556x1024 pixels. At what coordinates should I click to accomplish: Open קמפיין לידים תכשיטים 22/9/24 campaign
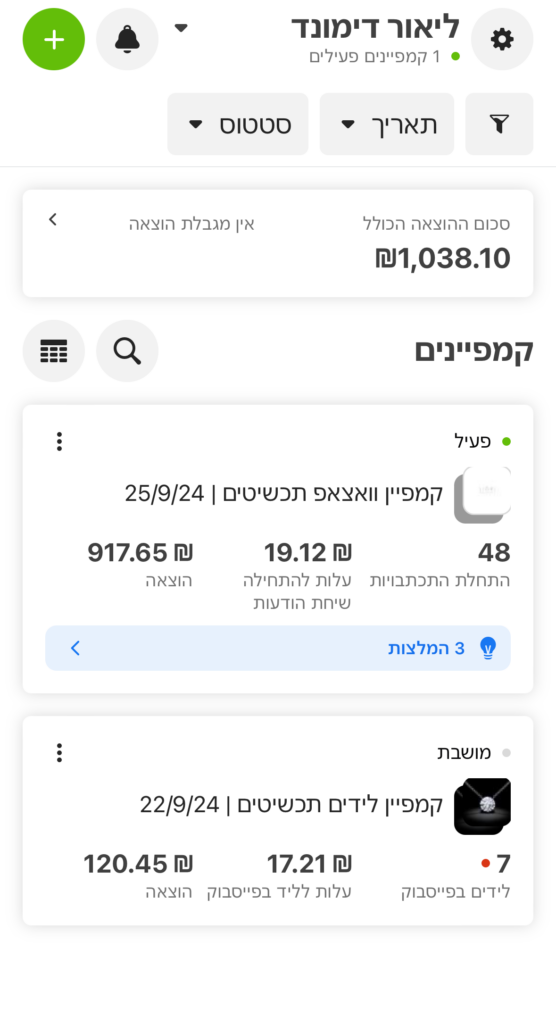(x=291, y=805)
